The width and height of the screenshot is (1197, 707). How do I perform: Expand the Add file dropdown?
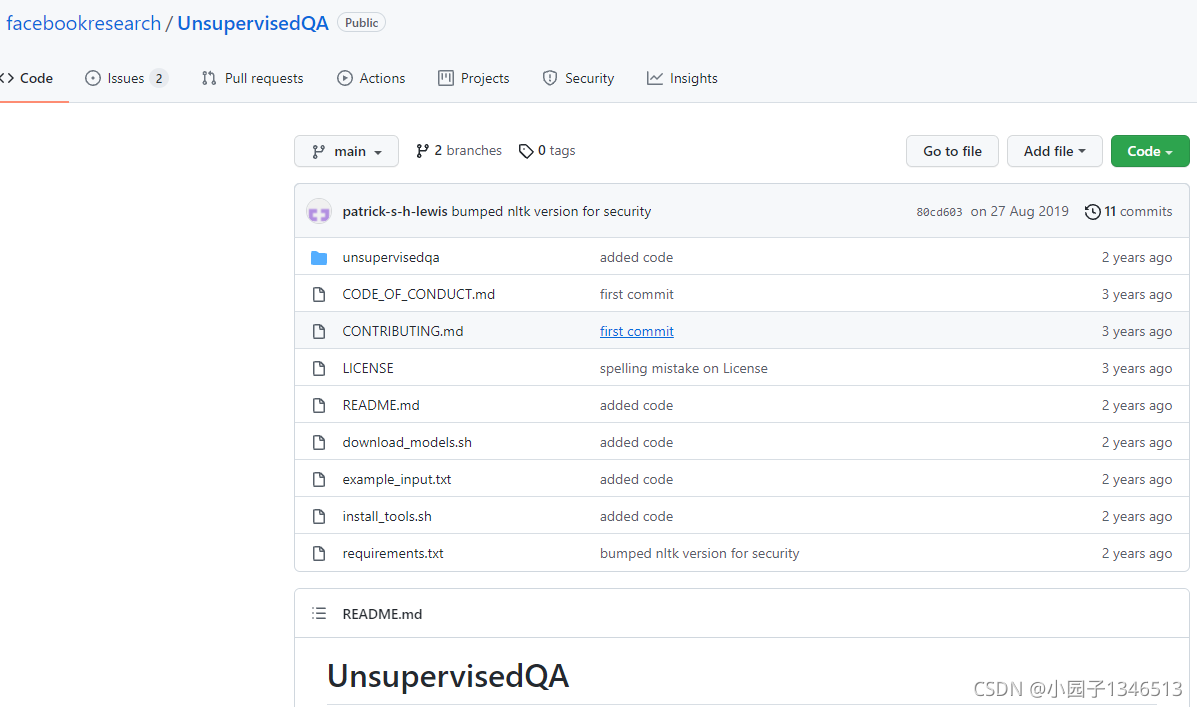1054,151
